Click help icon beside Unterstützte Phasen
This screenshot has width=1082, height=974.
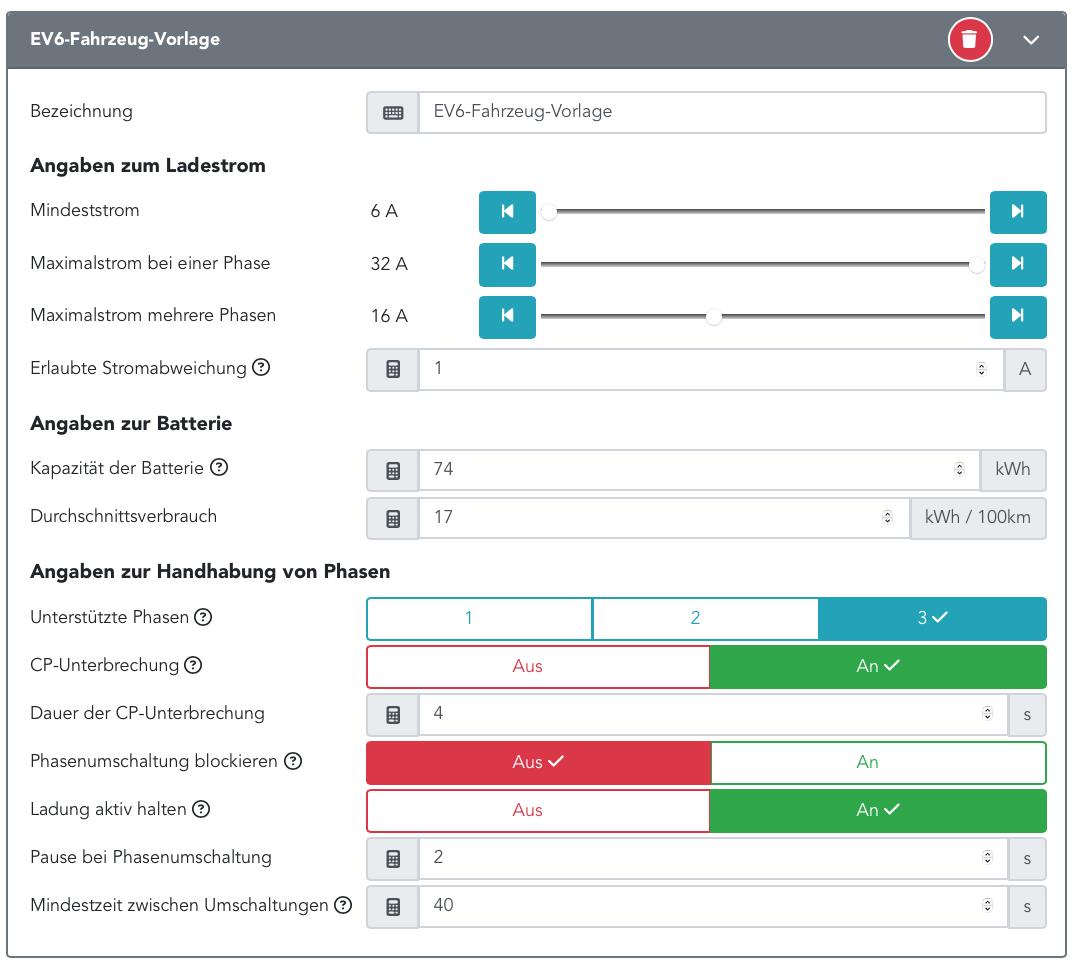(x=203, y=617)
